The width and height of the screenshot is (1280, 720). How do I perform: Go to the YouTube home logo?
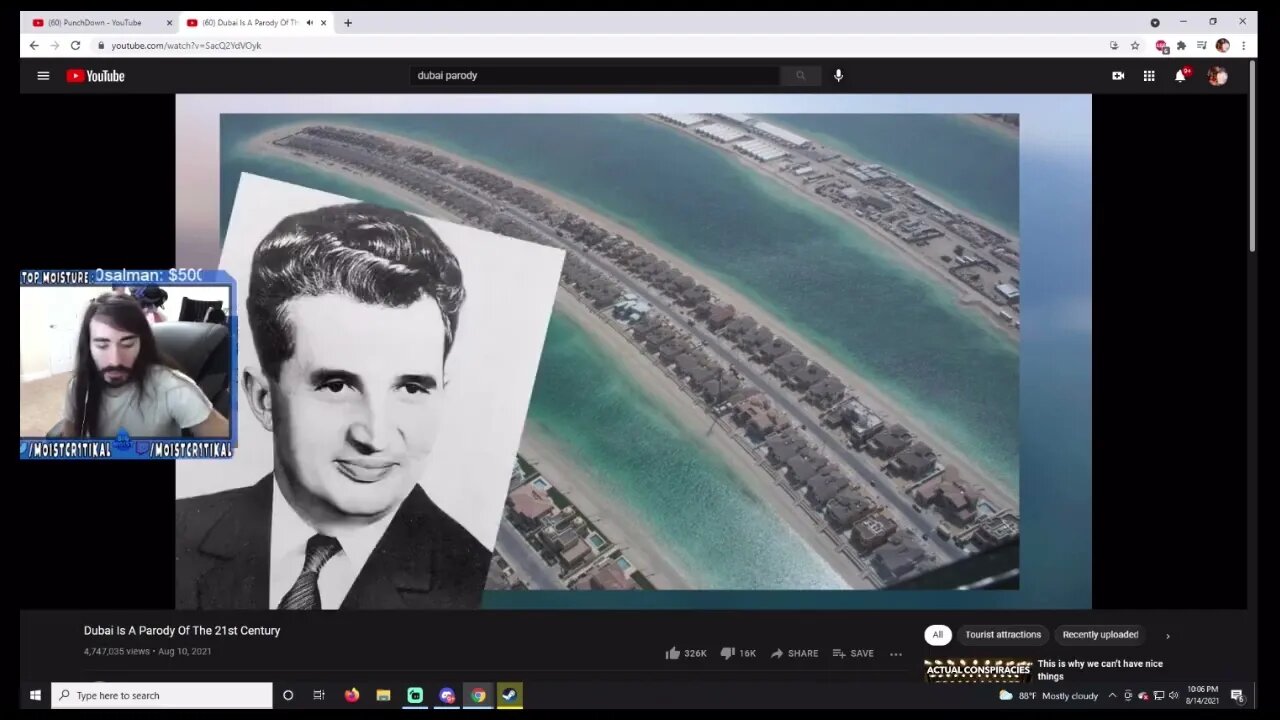point(96,76)
